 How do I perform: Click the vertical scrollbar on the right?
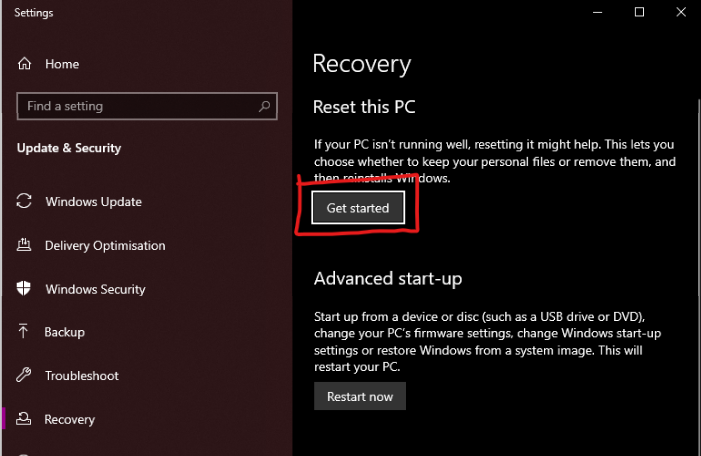[x=698, y=197]
